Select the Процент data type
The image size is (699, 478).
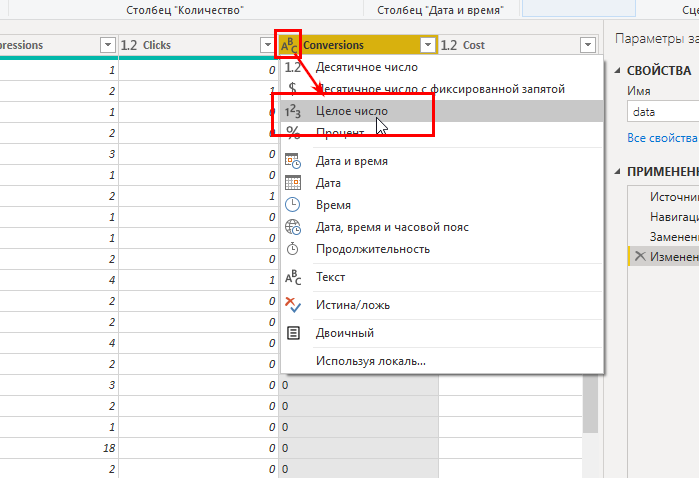[x=442, y=132]
